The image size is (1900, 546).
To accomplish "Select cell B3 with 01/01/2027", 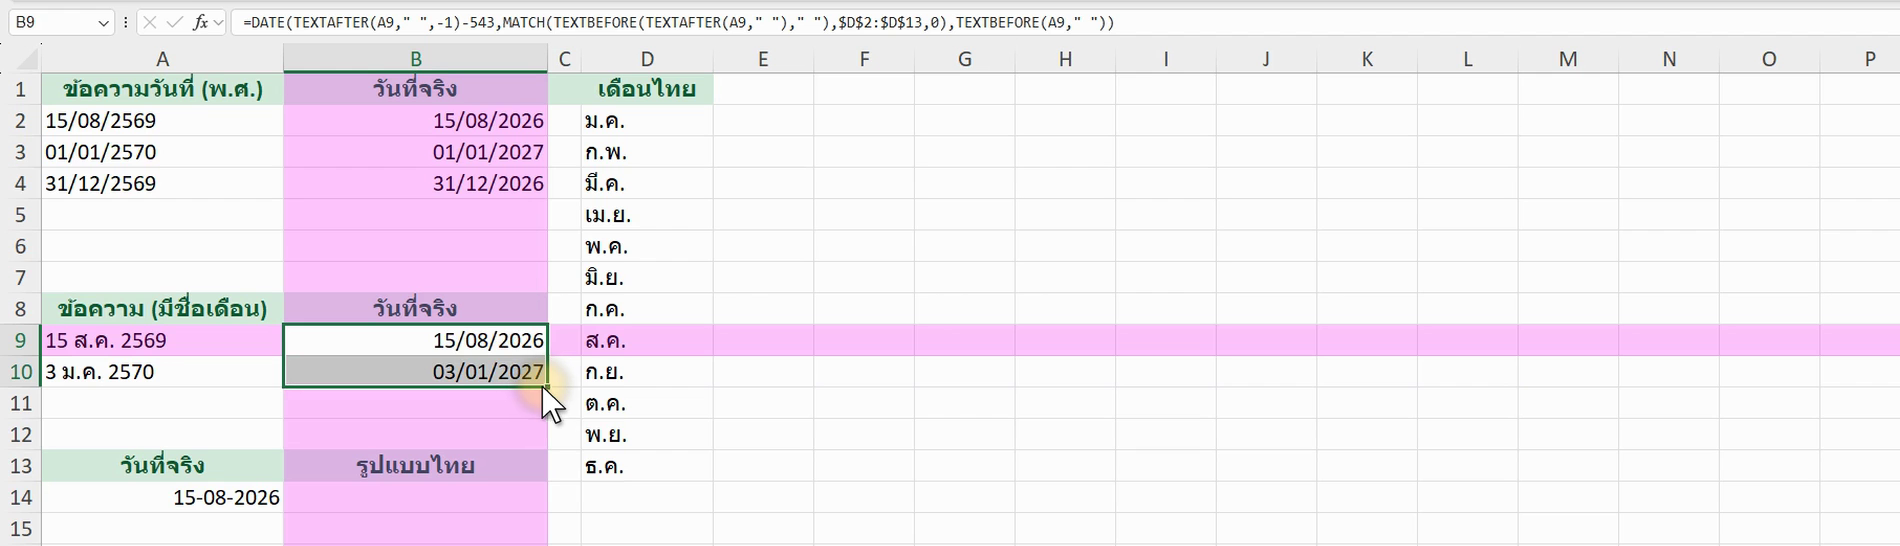I will coord(416,152).
